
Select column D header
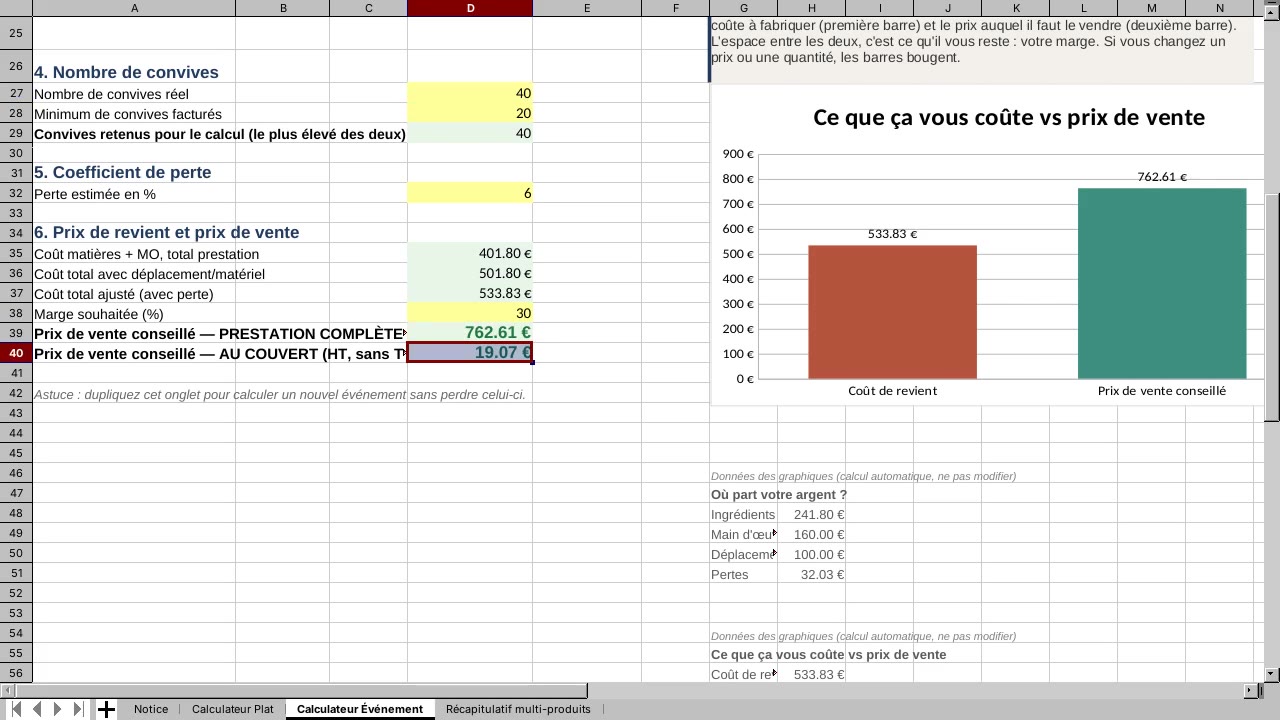tap(470, 8)
